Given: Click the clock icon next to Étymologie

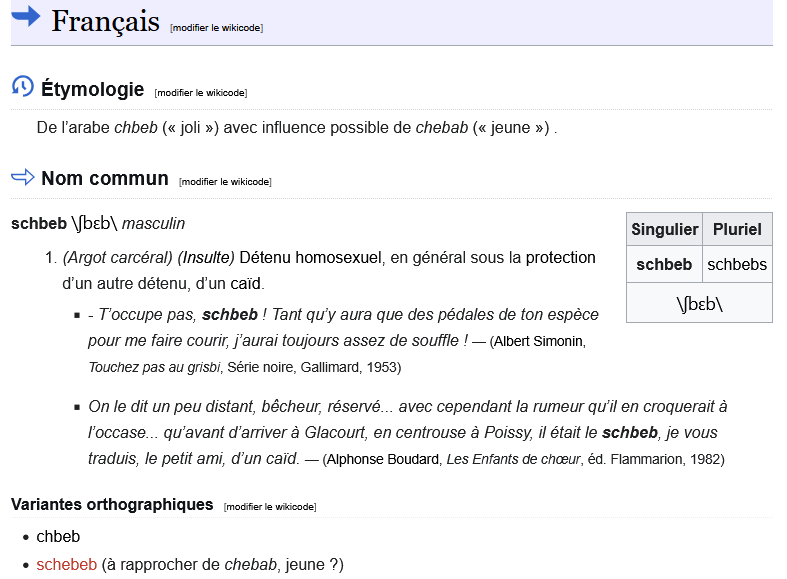Looking at the screenshot, I should tap(23, 86).
